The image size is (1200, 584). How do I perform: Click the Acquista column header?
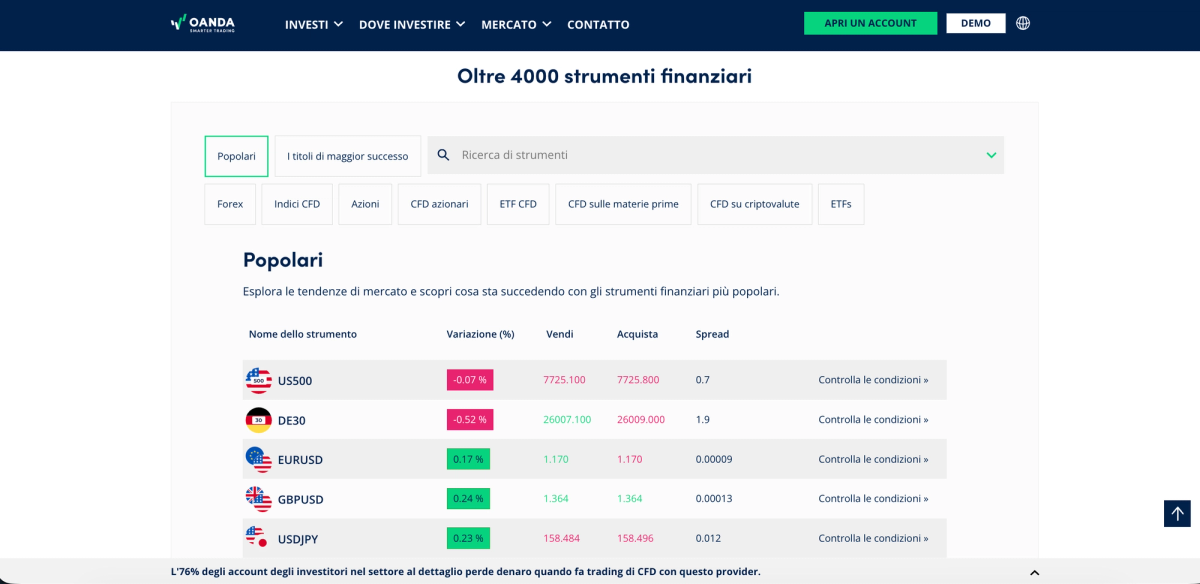tap(638, 334)
